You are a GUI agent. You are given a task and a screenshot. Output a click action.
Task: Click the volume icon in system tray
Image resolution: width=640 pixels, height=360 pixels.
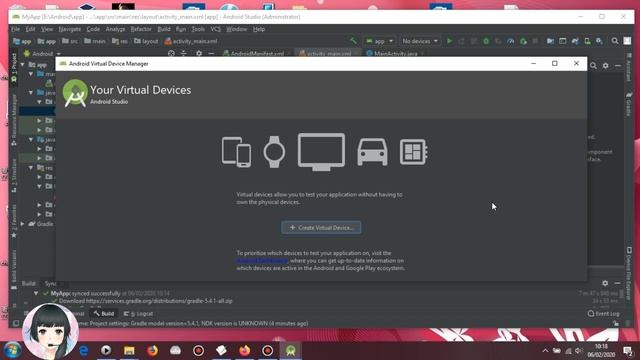579,351
